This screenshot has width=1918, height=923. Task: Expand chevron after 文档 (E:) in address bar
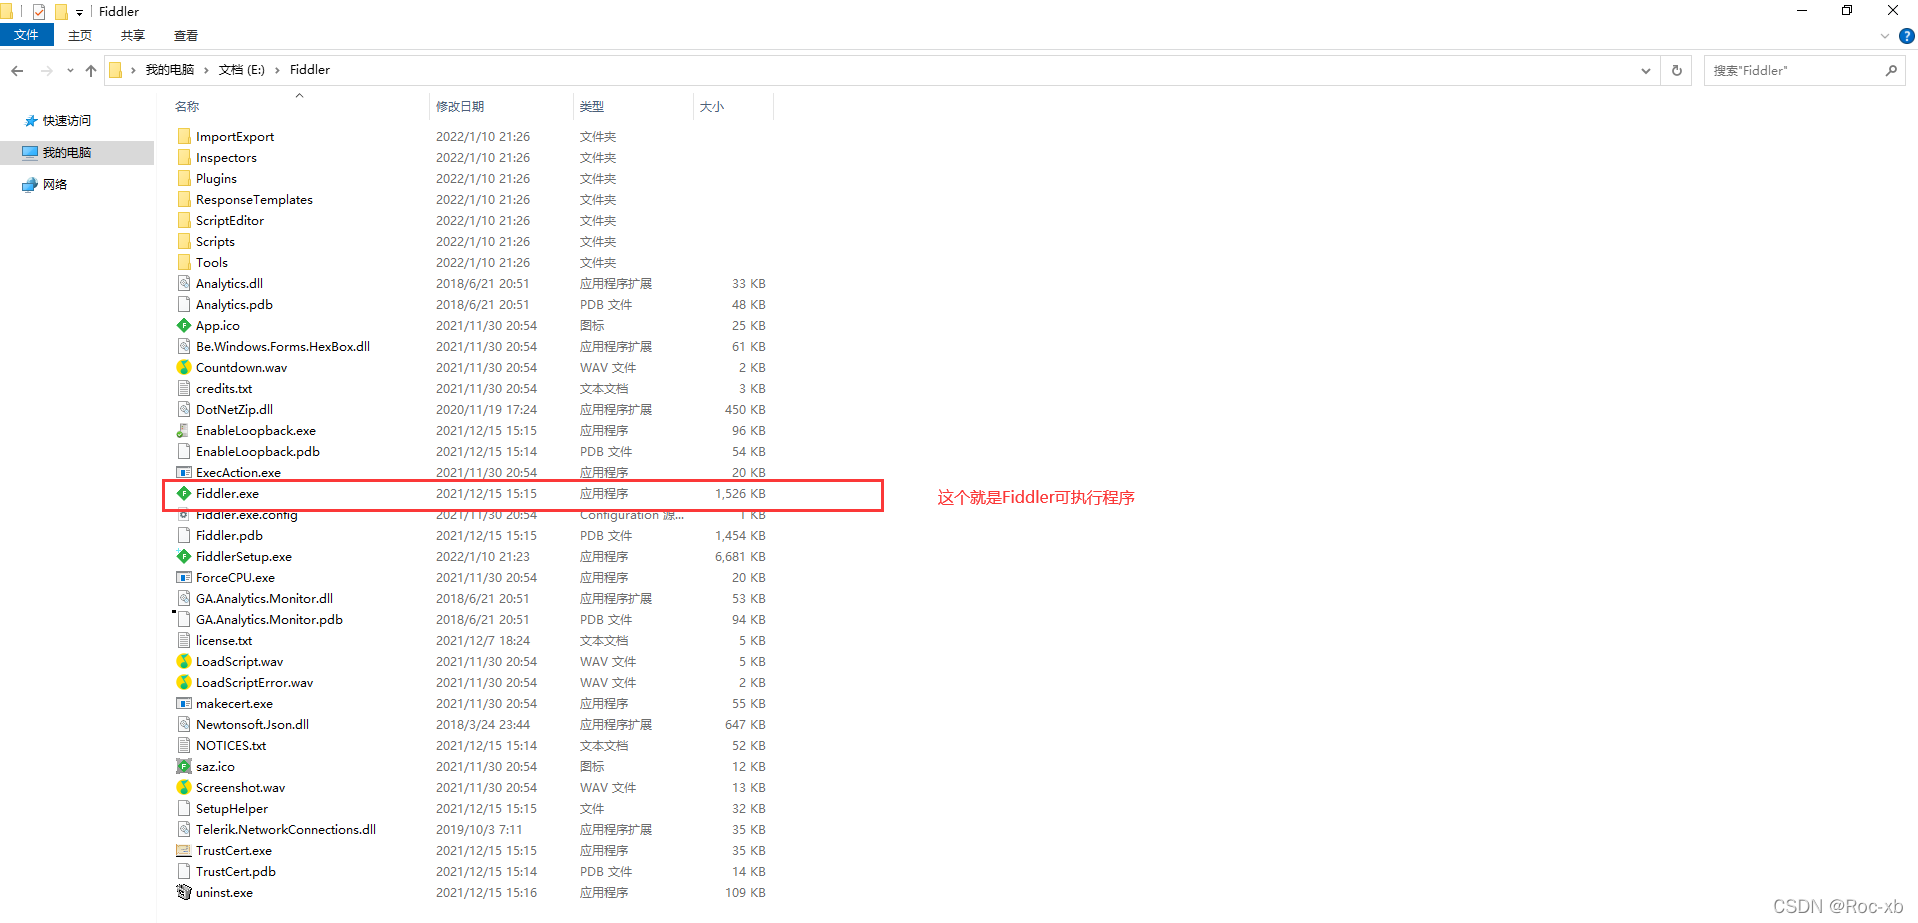(277, 70)
